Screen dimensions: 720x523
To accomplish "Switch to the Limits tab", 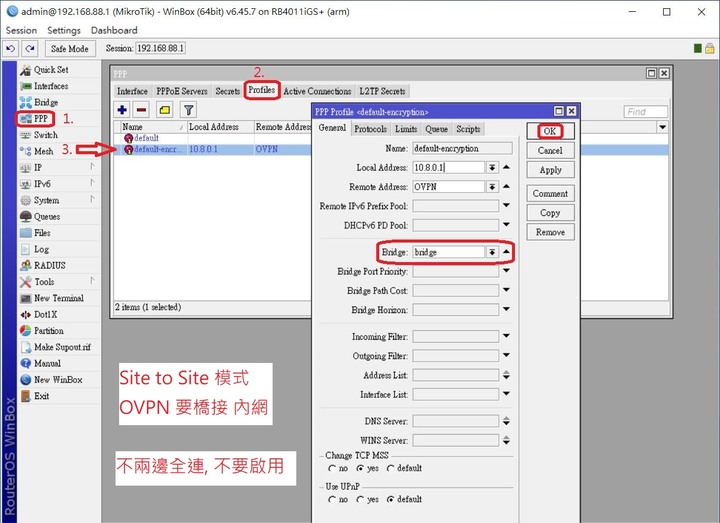I will tap(406, 129).
